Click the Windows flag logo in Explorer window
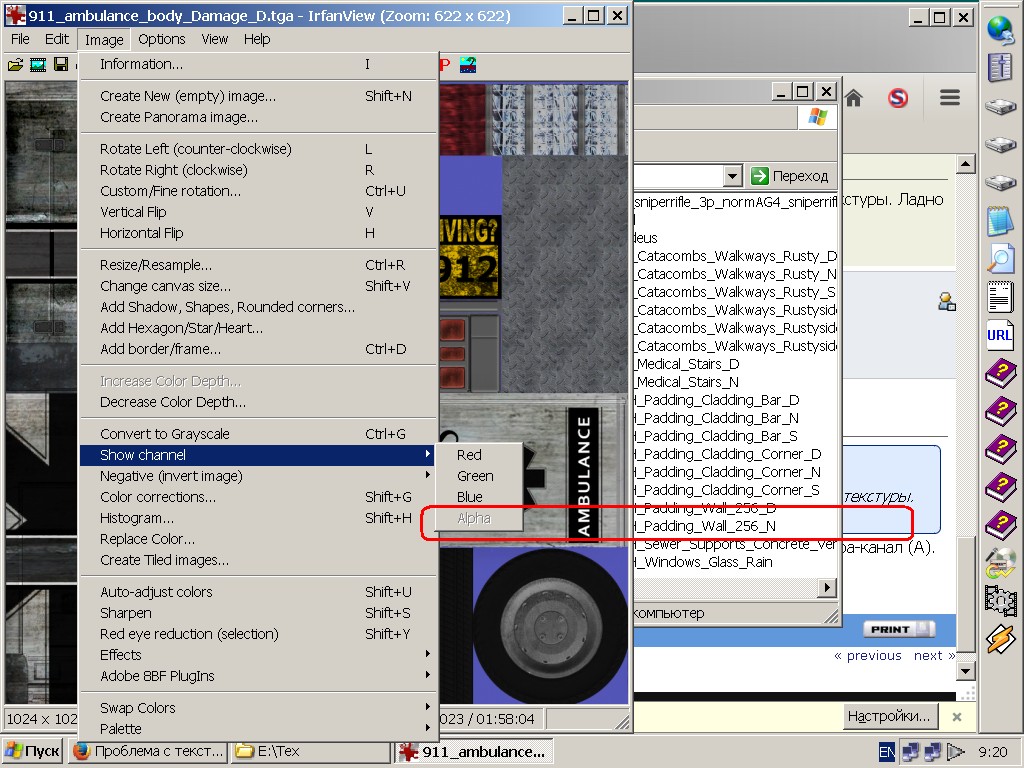This screenshot has height=768, width=1024. [817, 118]
